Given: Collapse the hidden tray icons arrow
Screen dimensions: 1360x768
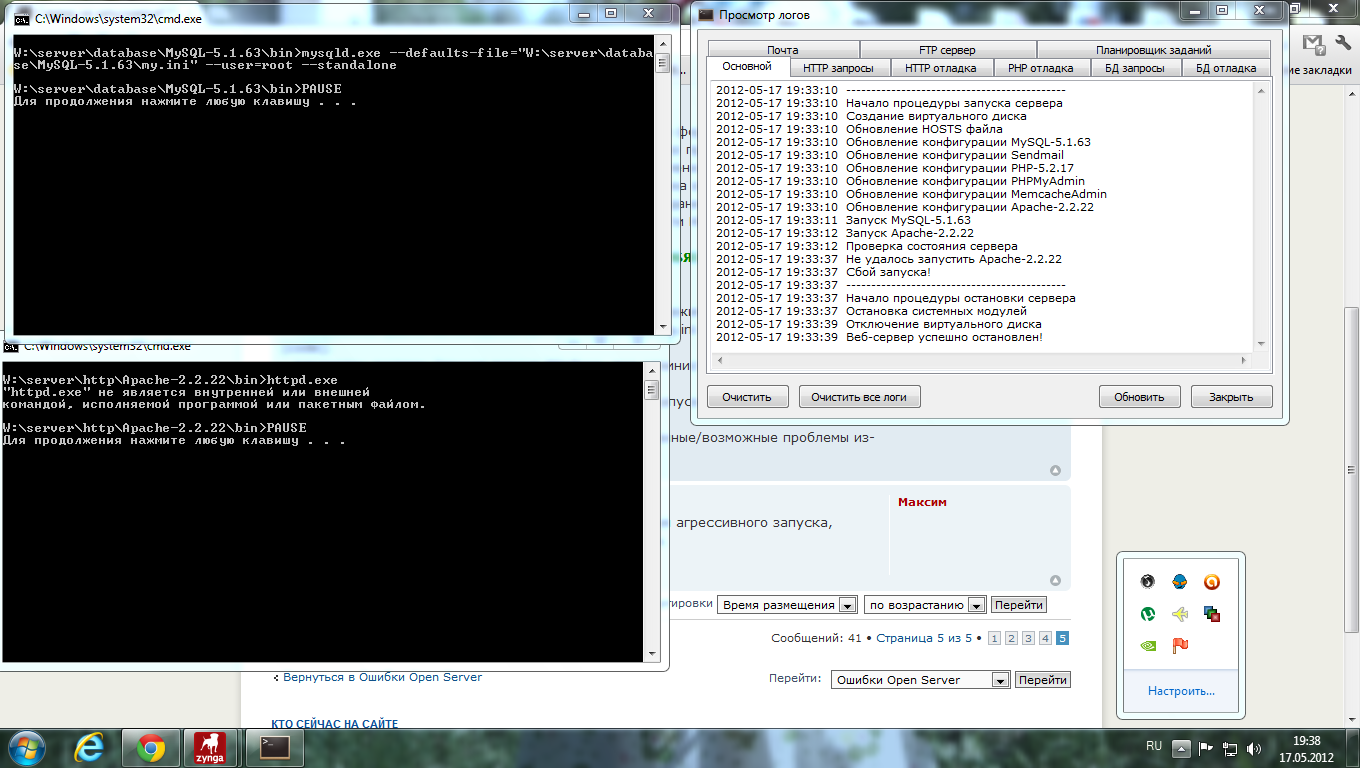Looking at the screenshot, I should pos(1181,748).
